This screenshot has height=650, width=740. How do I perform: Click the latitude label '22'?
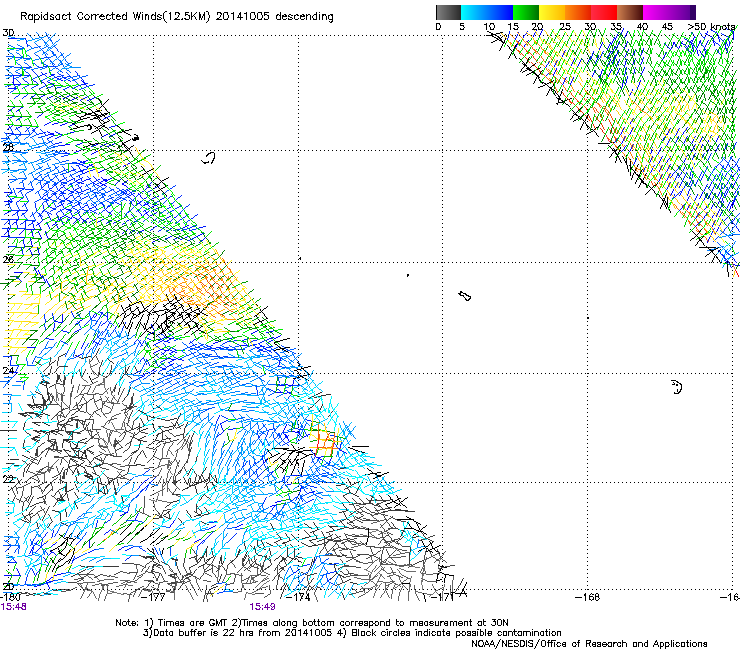point(8,479)
